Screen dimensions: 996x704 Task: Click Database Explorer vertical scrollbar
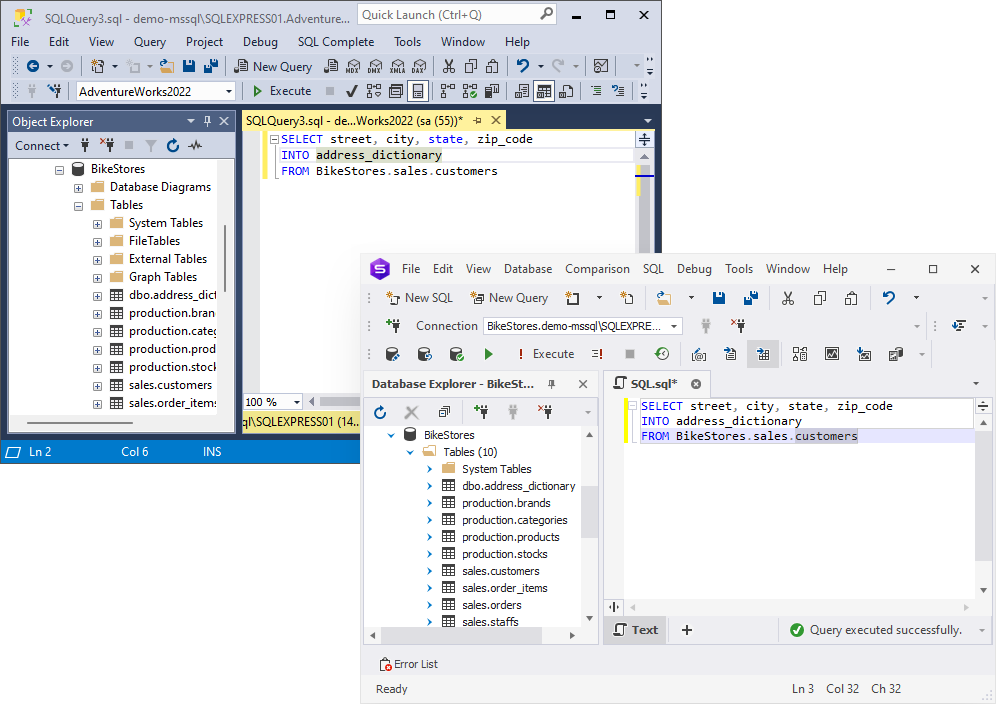click(589, 512)
